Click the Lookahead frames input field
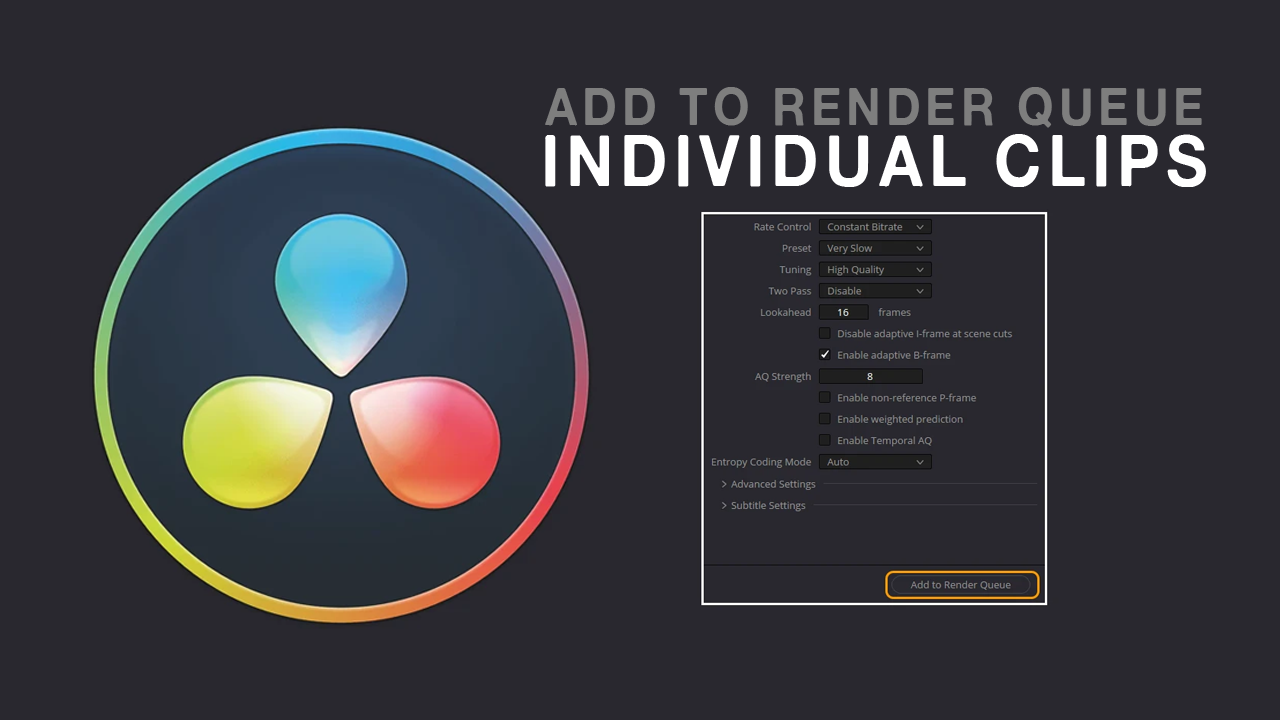Image resolution: width=1280 pixels, height=720 pixels. [843, 312]
